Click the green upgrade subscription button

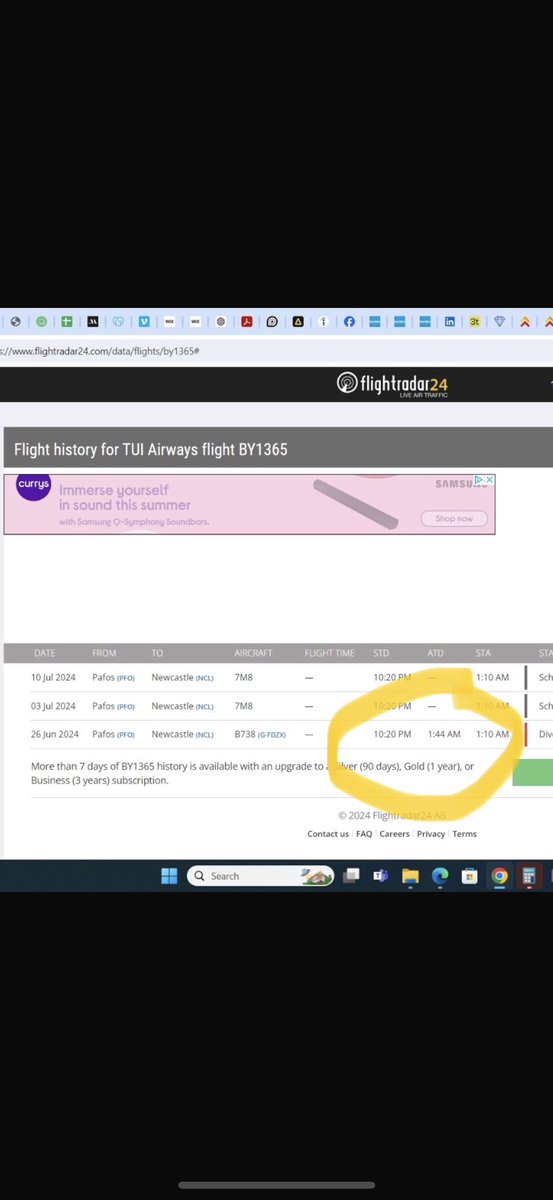click(x=532, y=772)
